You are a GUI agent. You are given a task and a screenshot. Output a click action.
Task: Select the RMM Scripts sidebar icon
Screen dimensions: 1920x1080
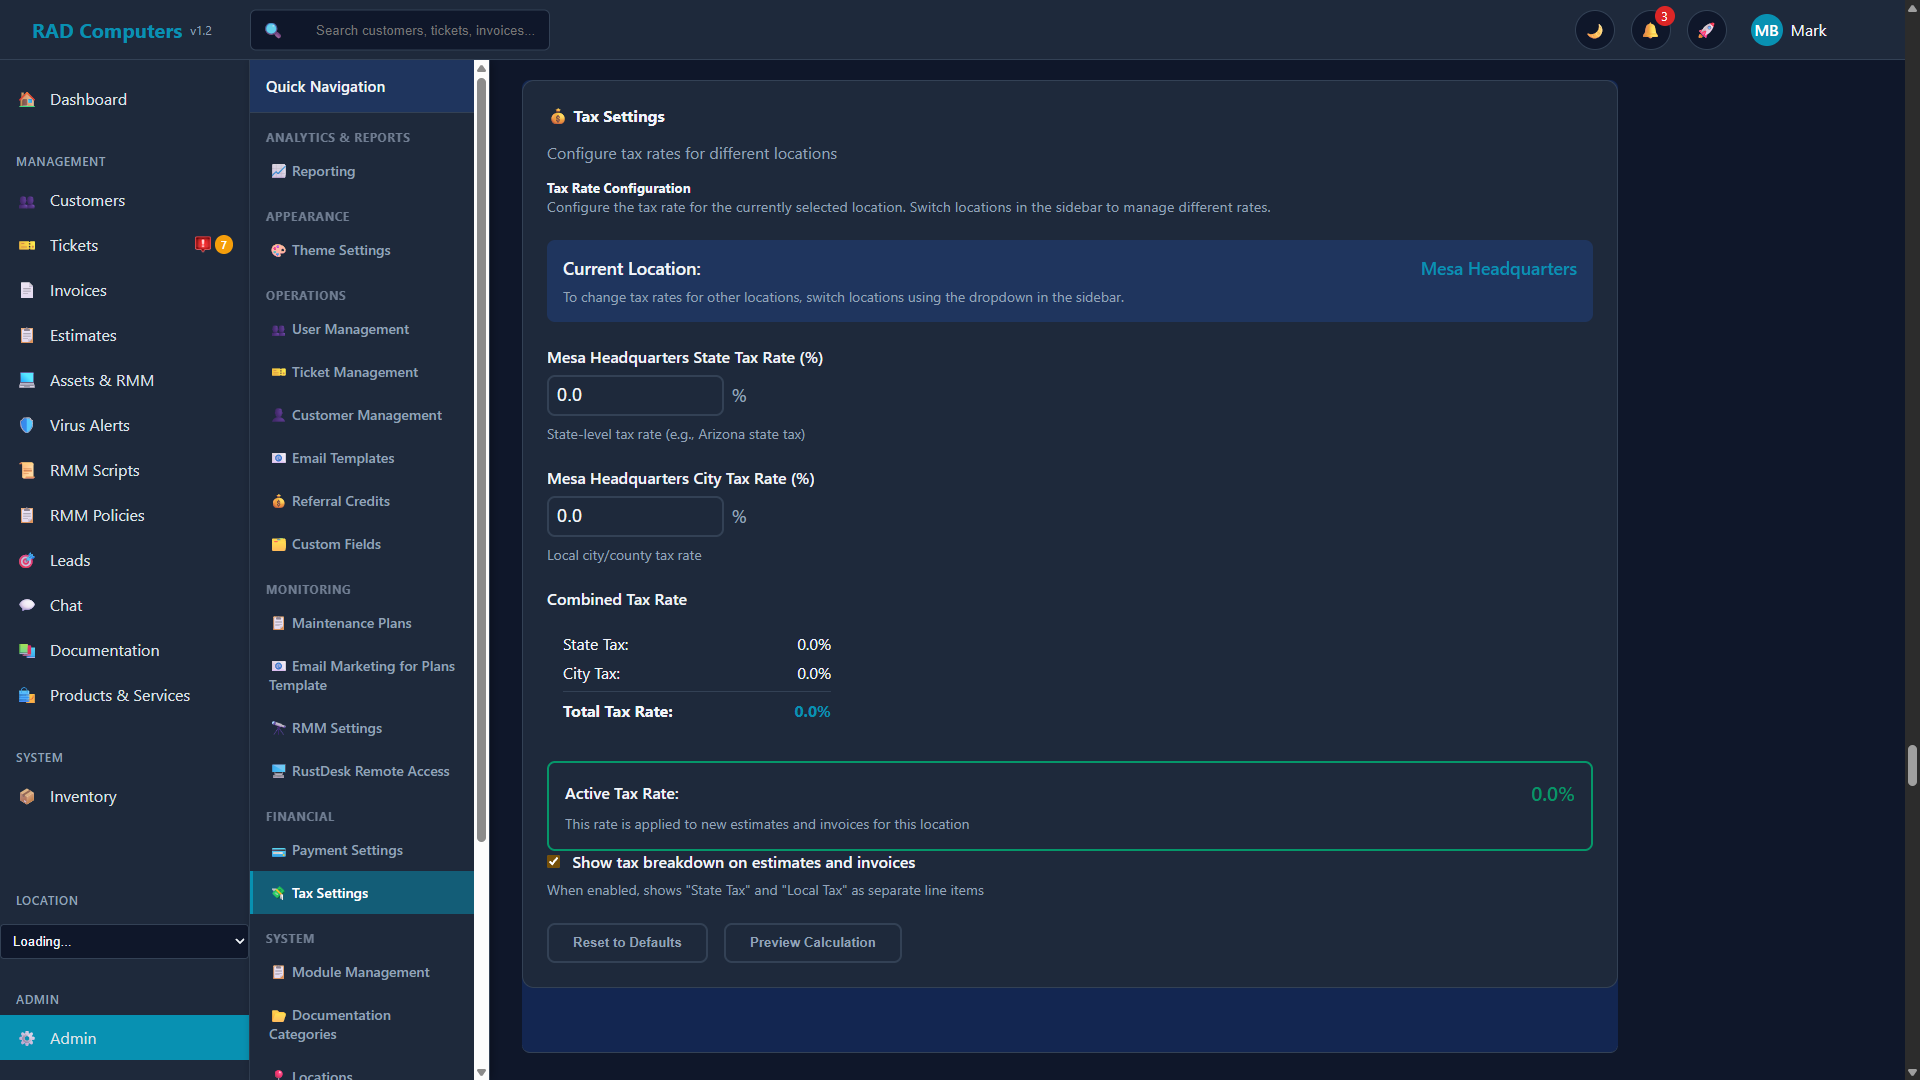pos(26,470)
